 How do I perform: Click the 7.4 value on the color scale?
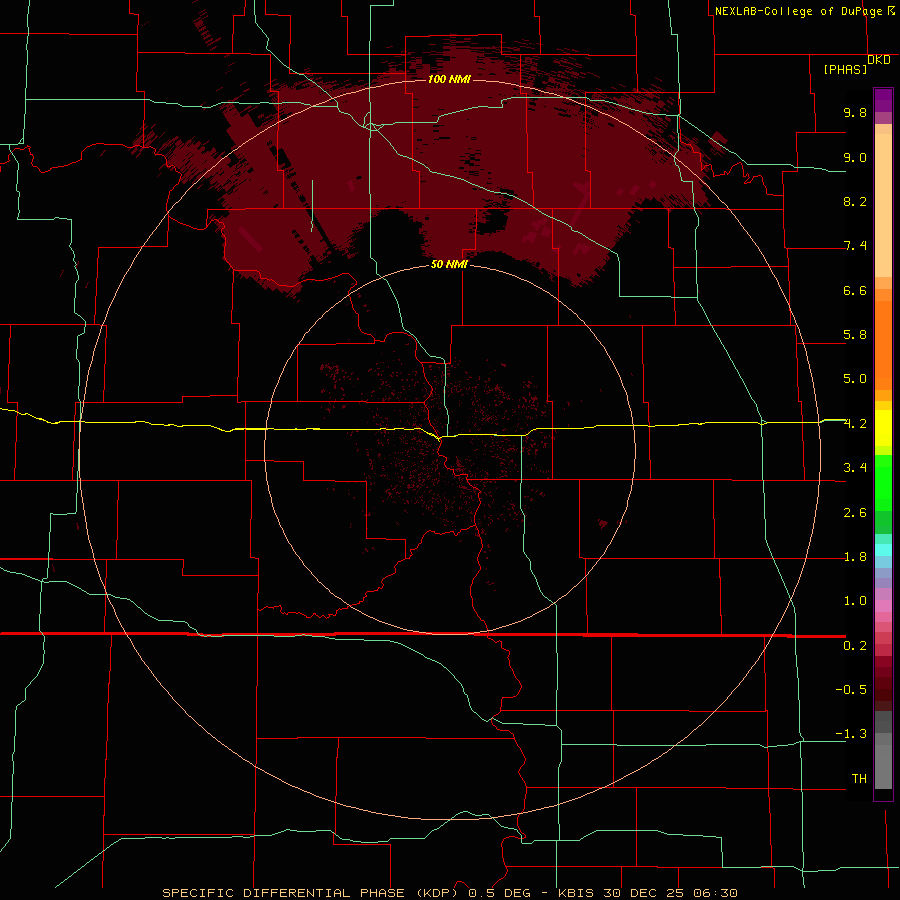(855, 246)
